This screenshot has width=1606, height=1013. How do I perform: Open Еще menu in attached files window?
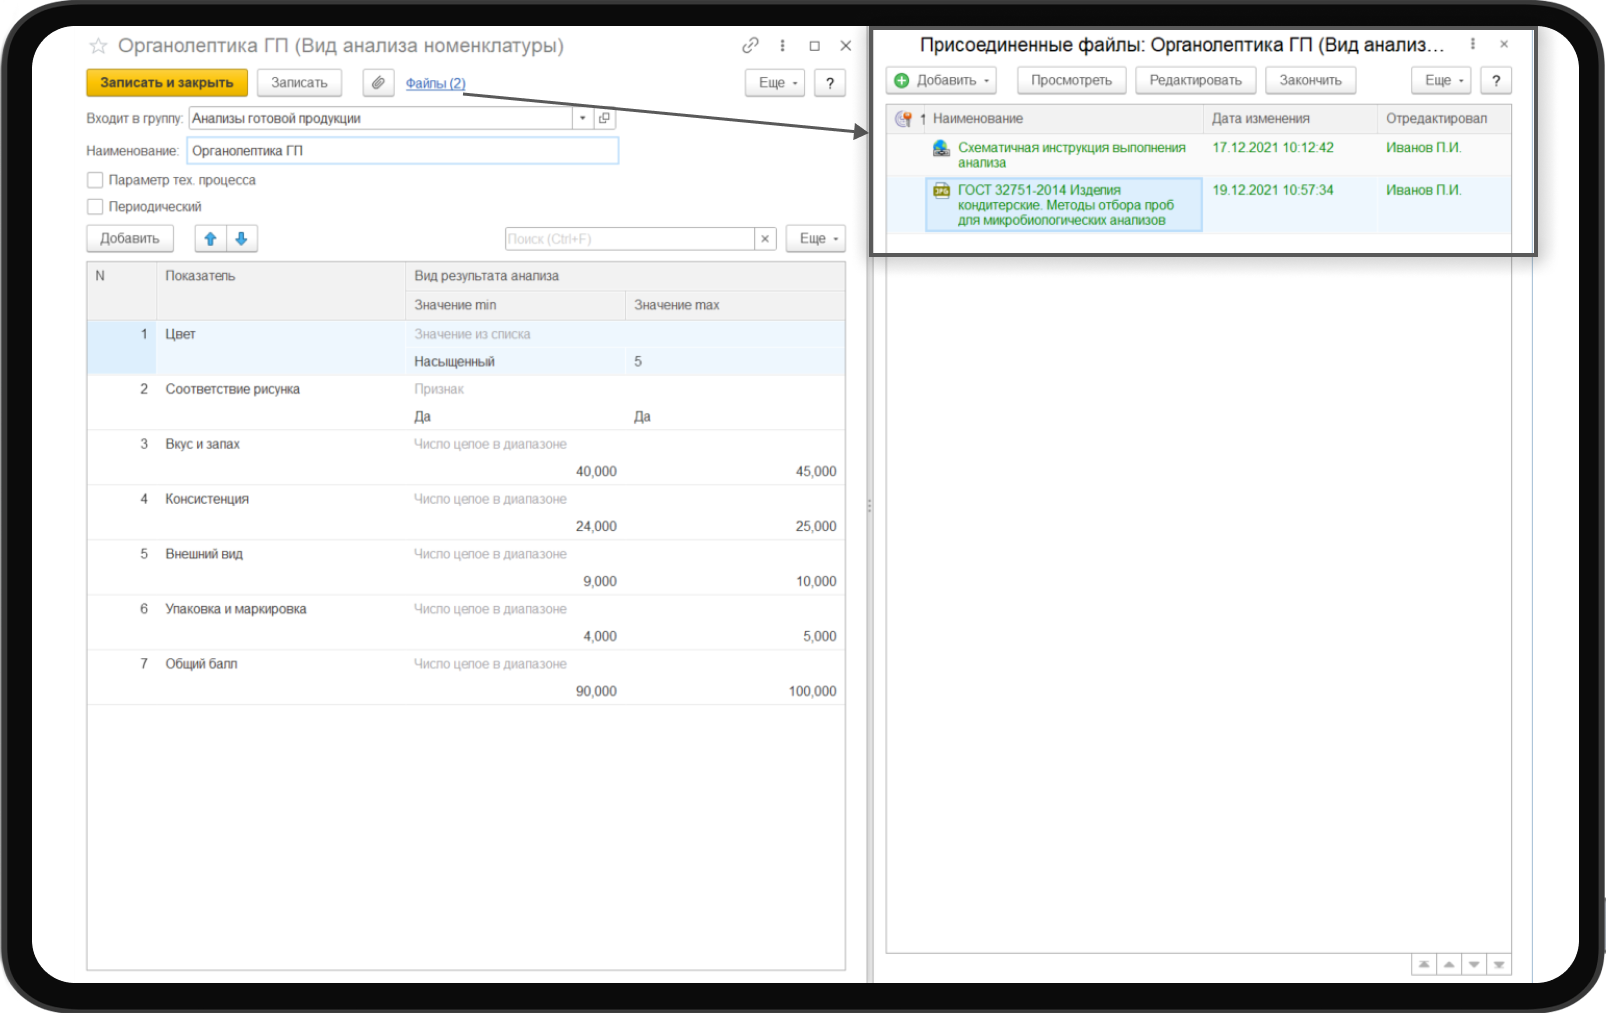1441,81
